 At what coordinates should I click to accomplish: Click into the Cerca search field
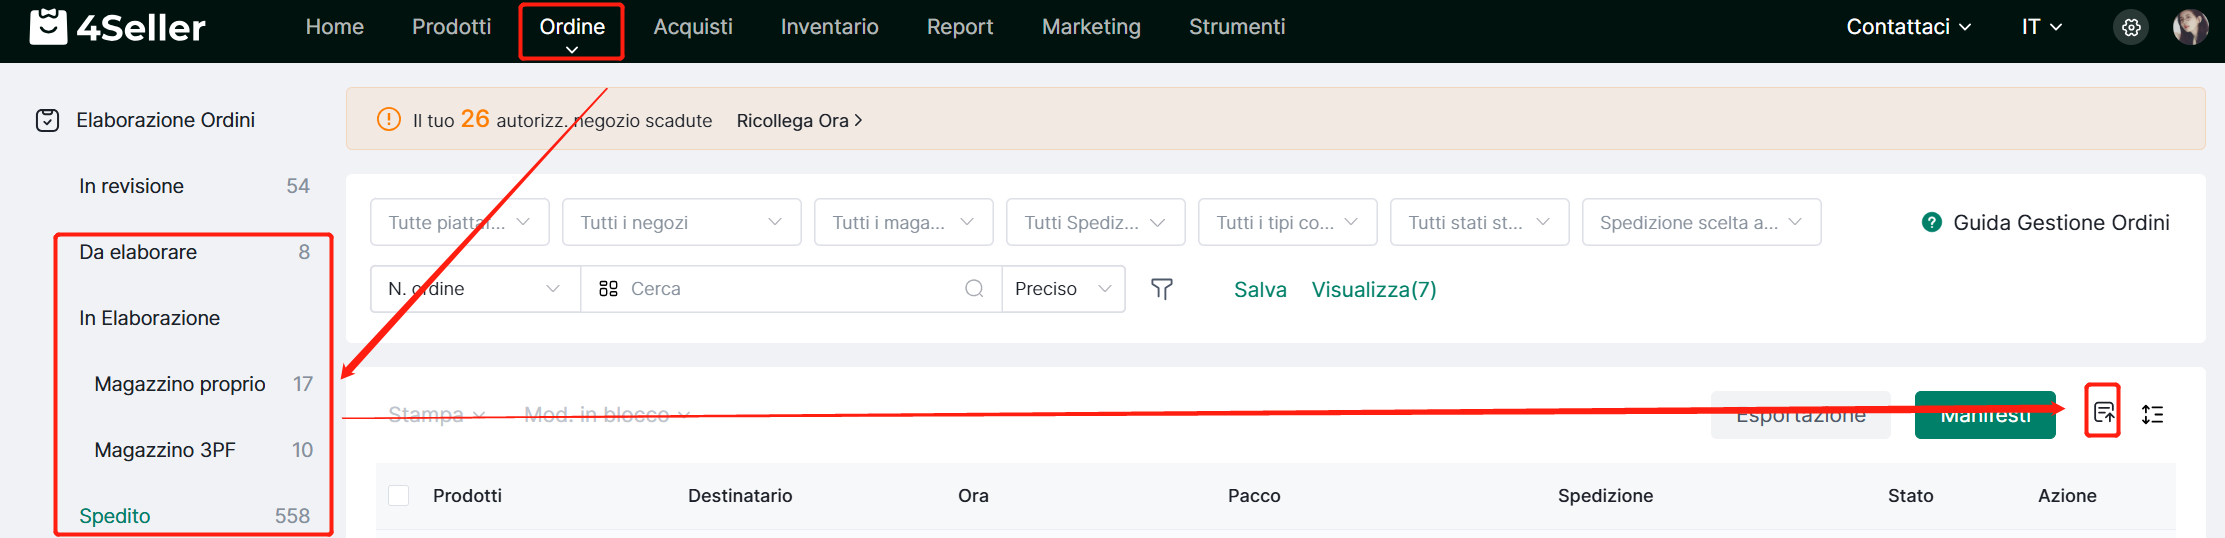(x=790, y=289)
